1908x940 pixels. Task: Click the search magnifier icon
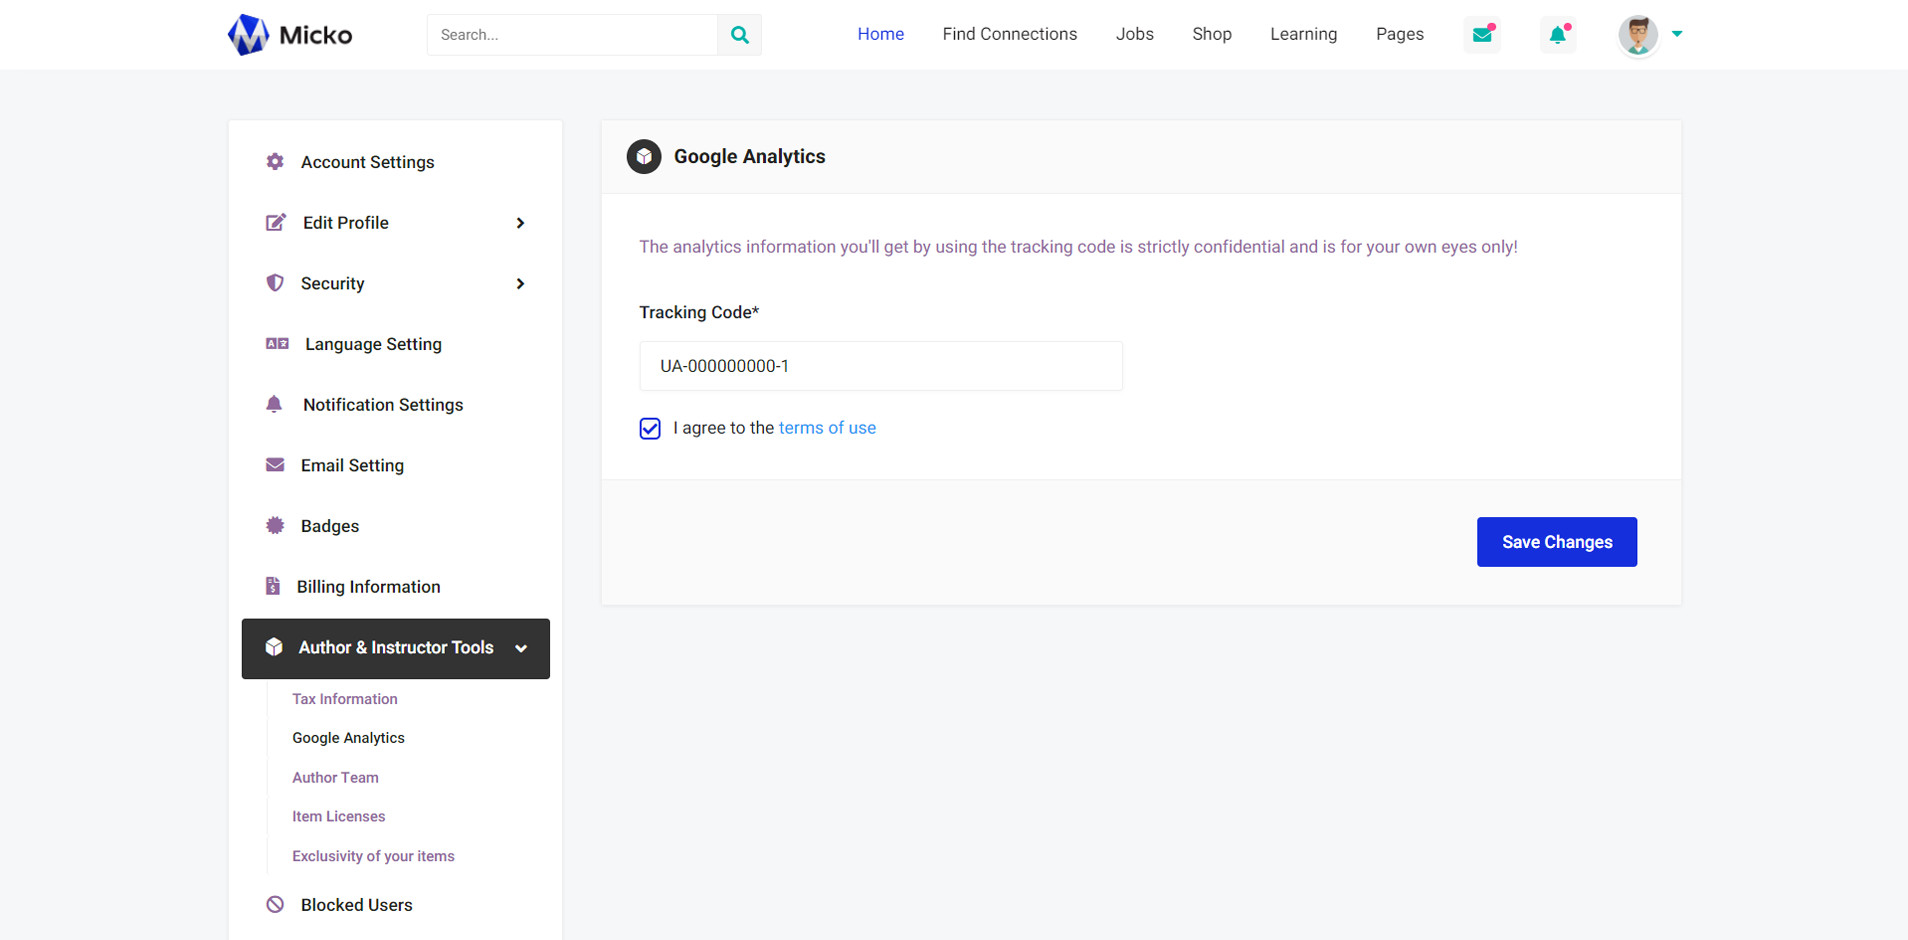point(739,35)
